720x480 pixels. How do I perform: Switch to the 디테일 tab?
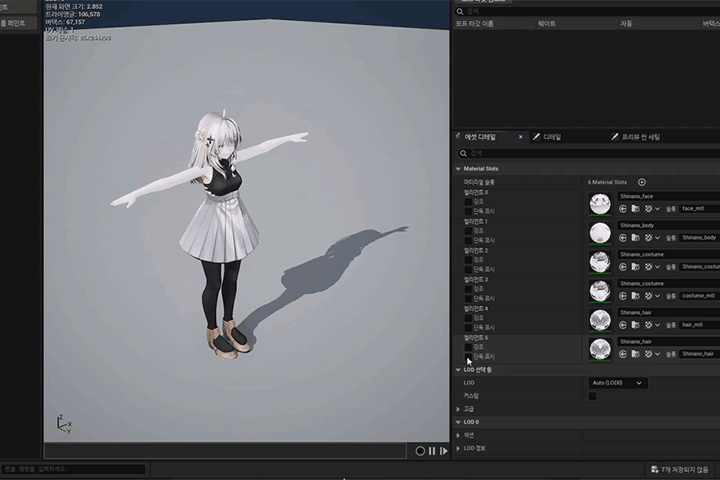pos(552,137)
